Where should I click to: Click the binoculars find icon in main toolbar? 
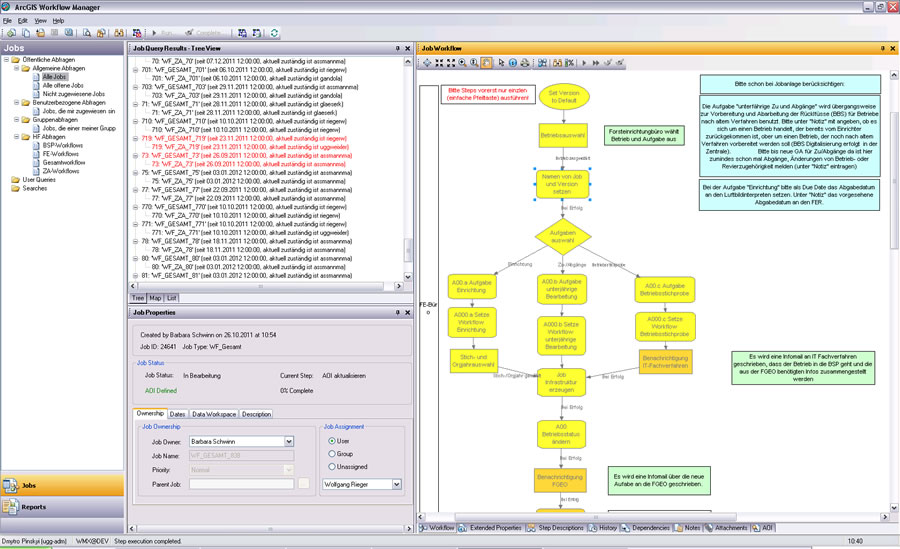click(118, 33)
